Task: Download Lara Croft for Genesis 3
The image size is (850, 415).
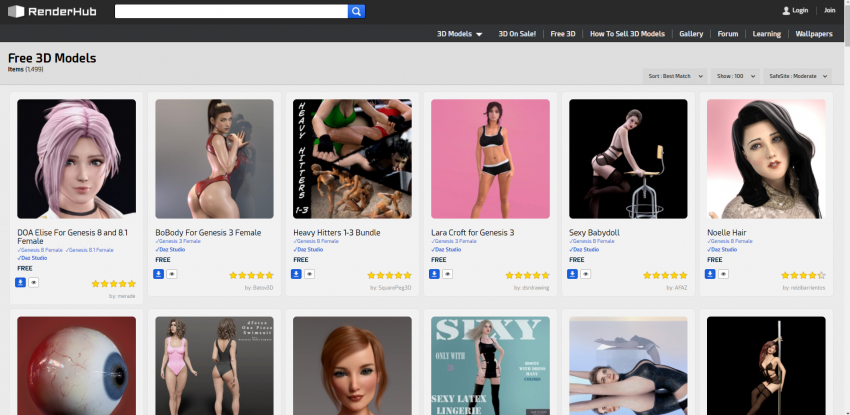Action: point(434,274)
